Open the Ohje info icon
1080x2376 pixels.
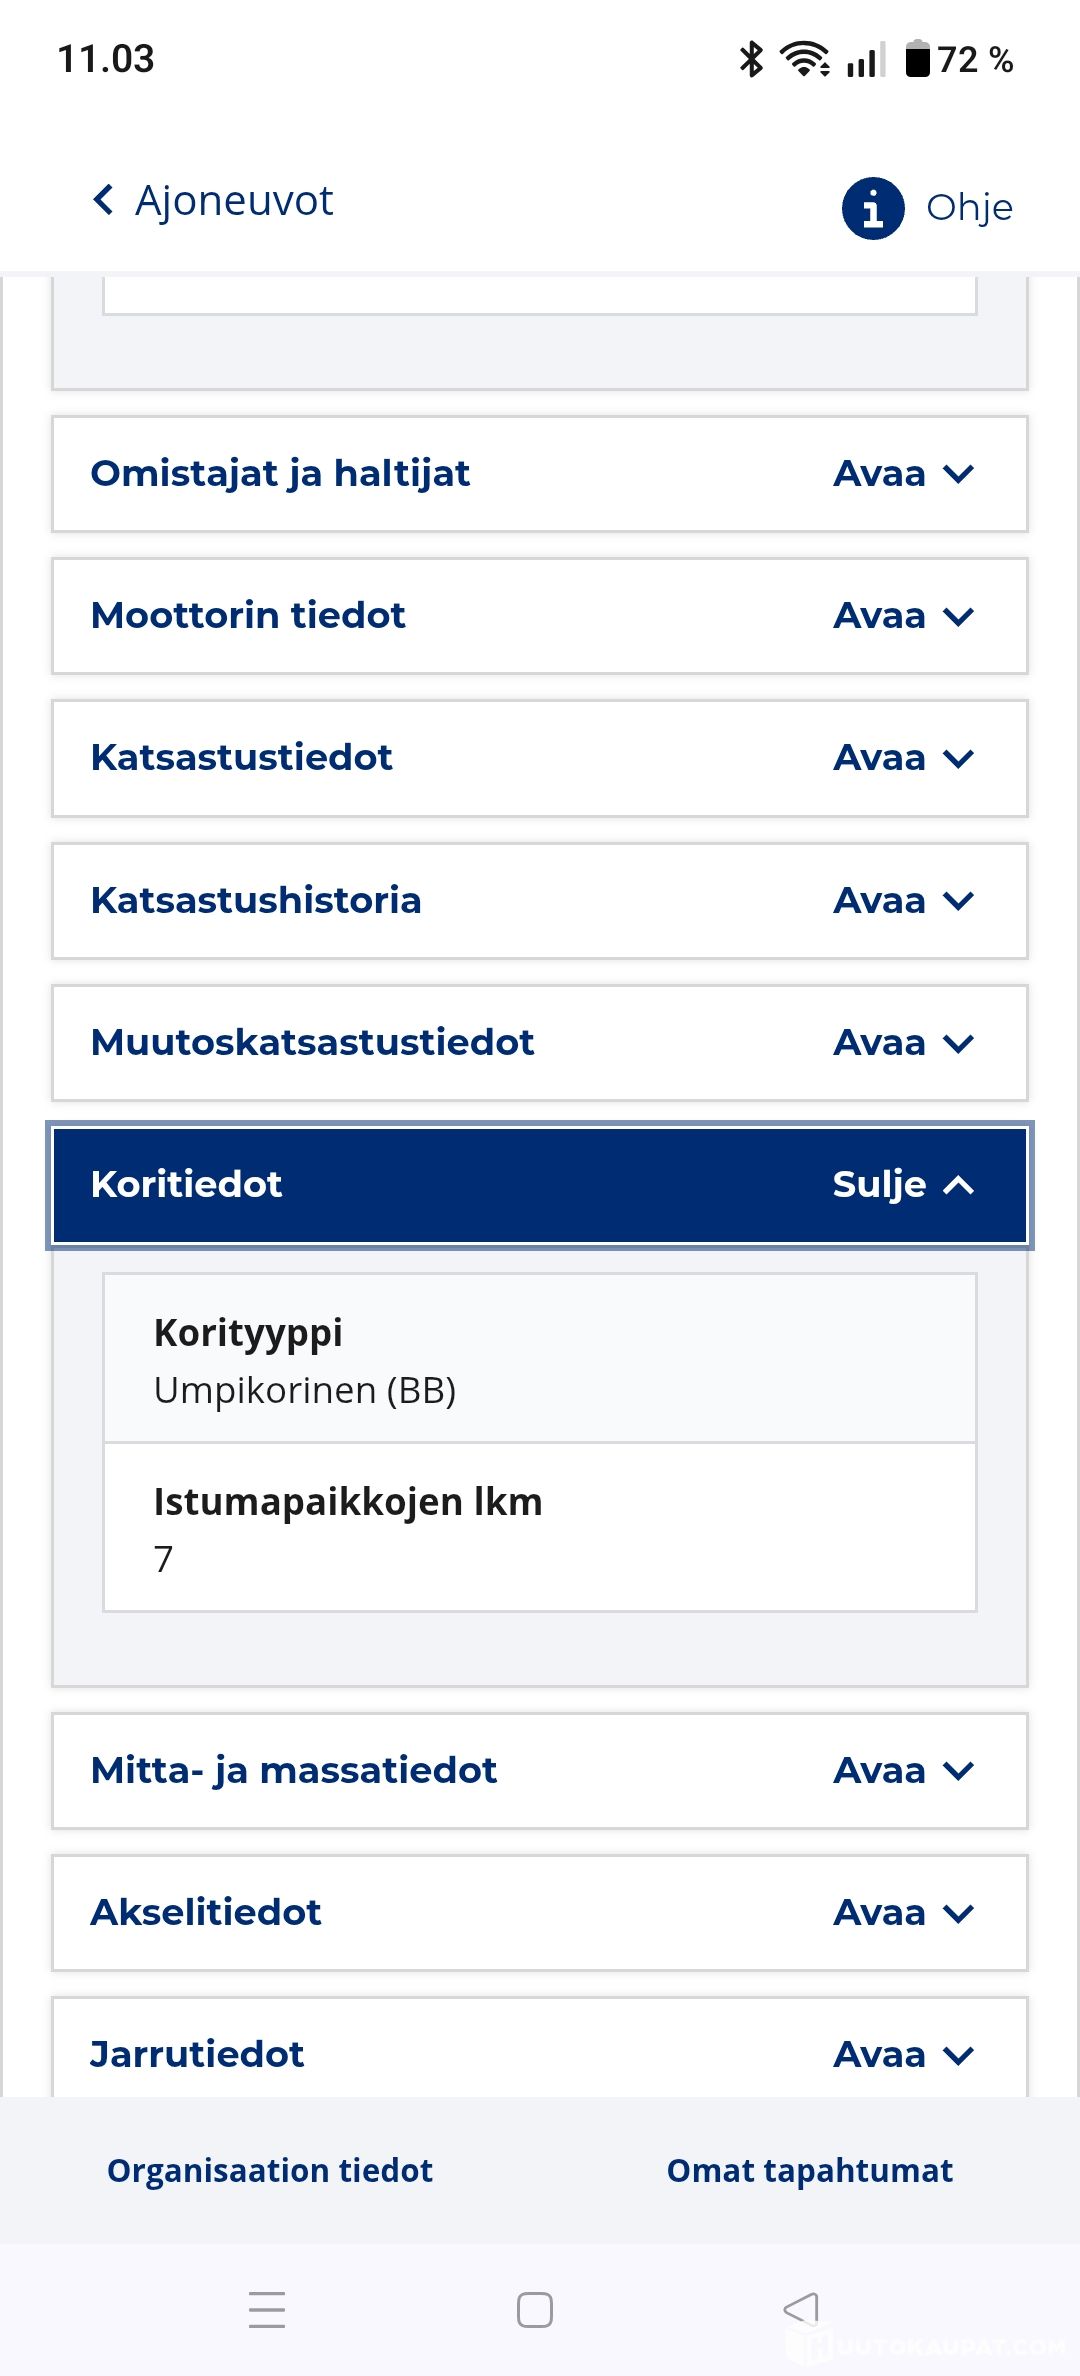(x=873, y=208)
